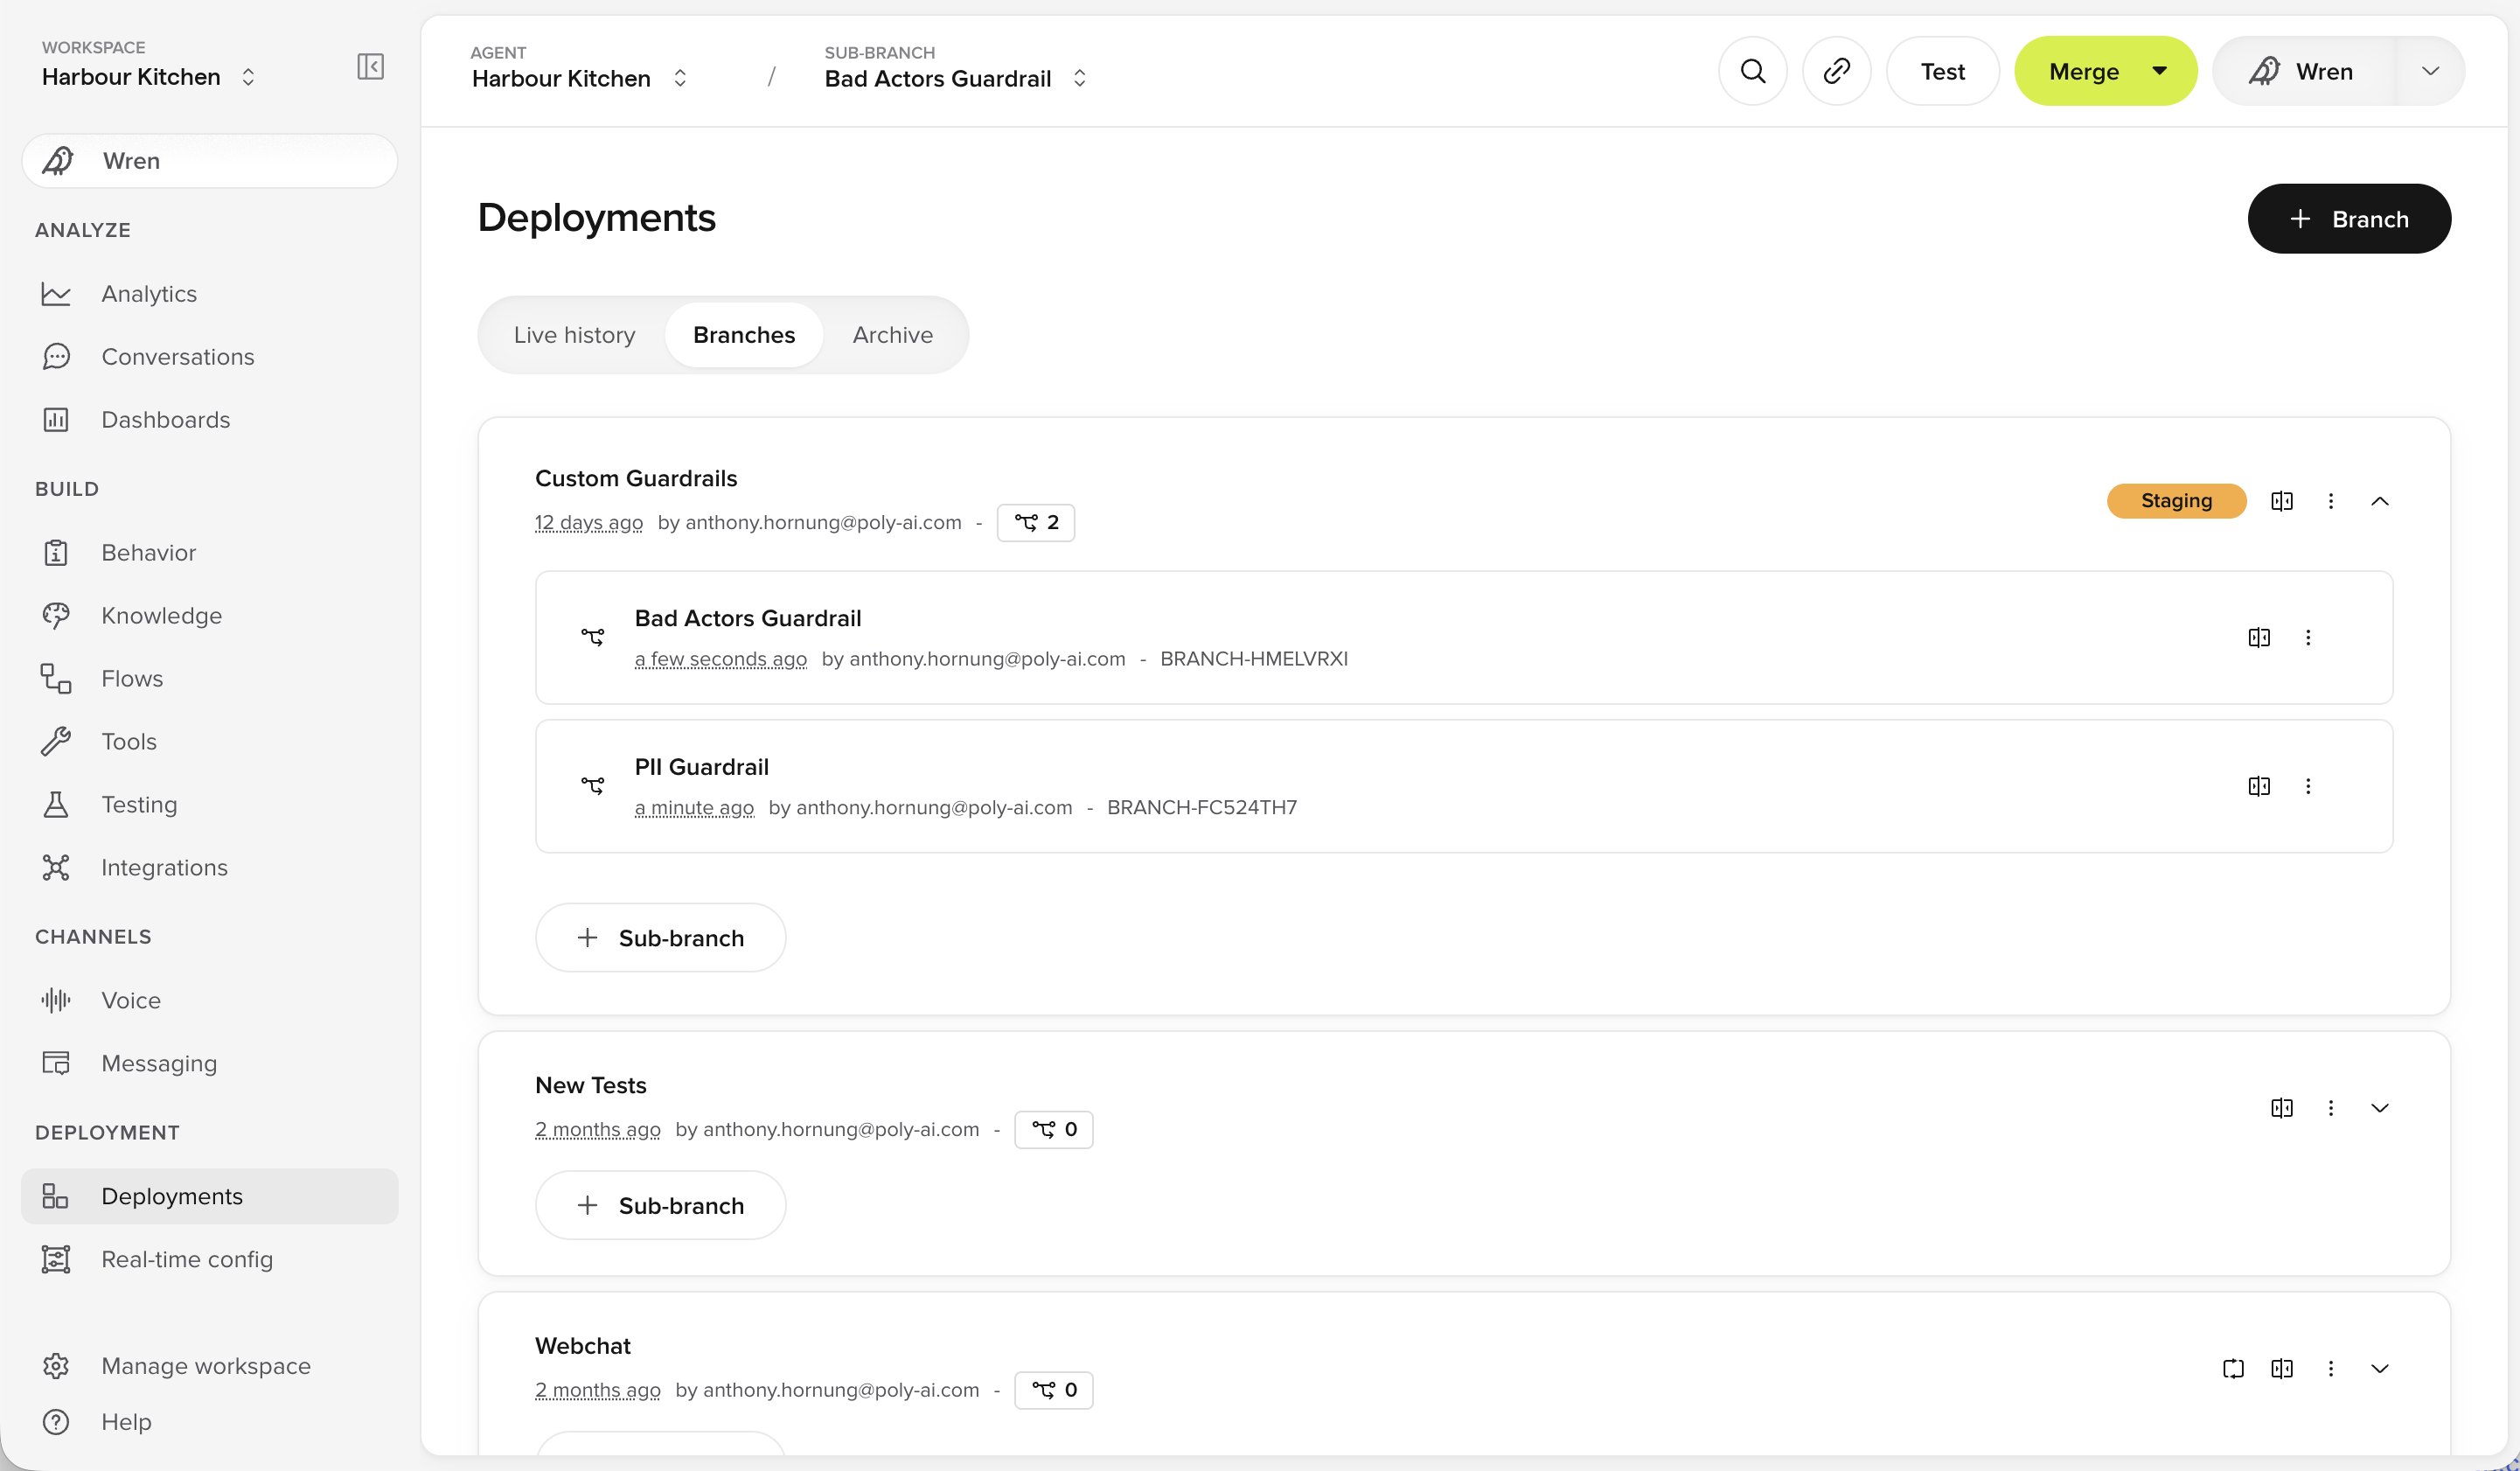2520x1471 pixels.
Task: Open Dashboards in sidebar
Action: 210,420
